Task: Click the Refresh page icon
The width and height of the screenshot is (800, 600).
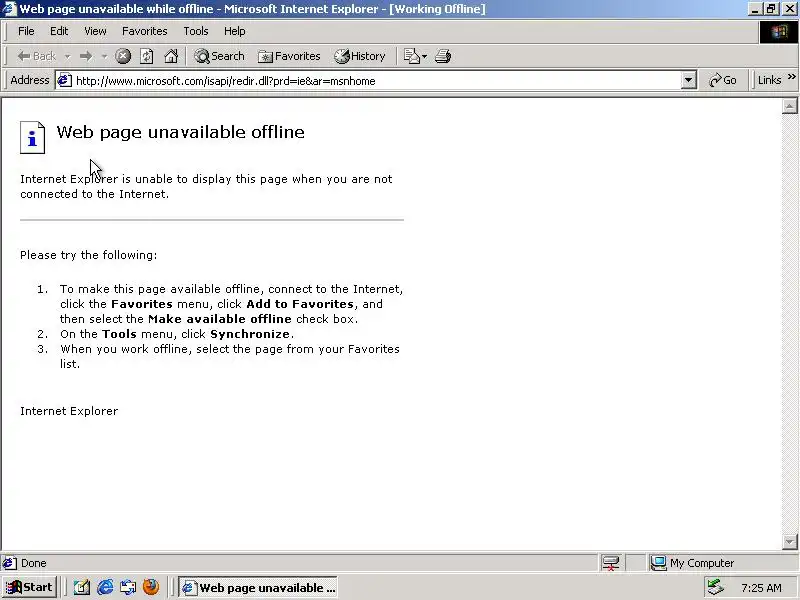Action: [147, 56]
